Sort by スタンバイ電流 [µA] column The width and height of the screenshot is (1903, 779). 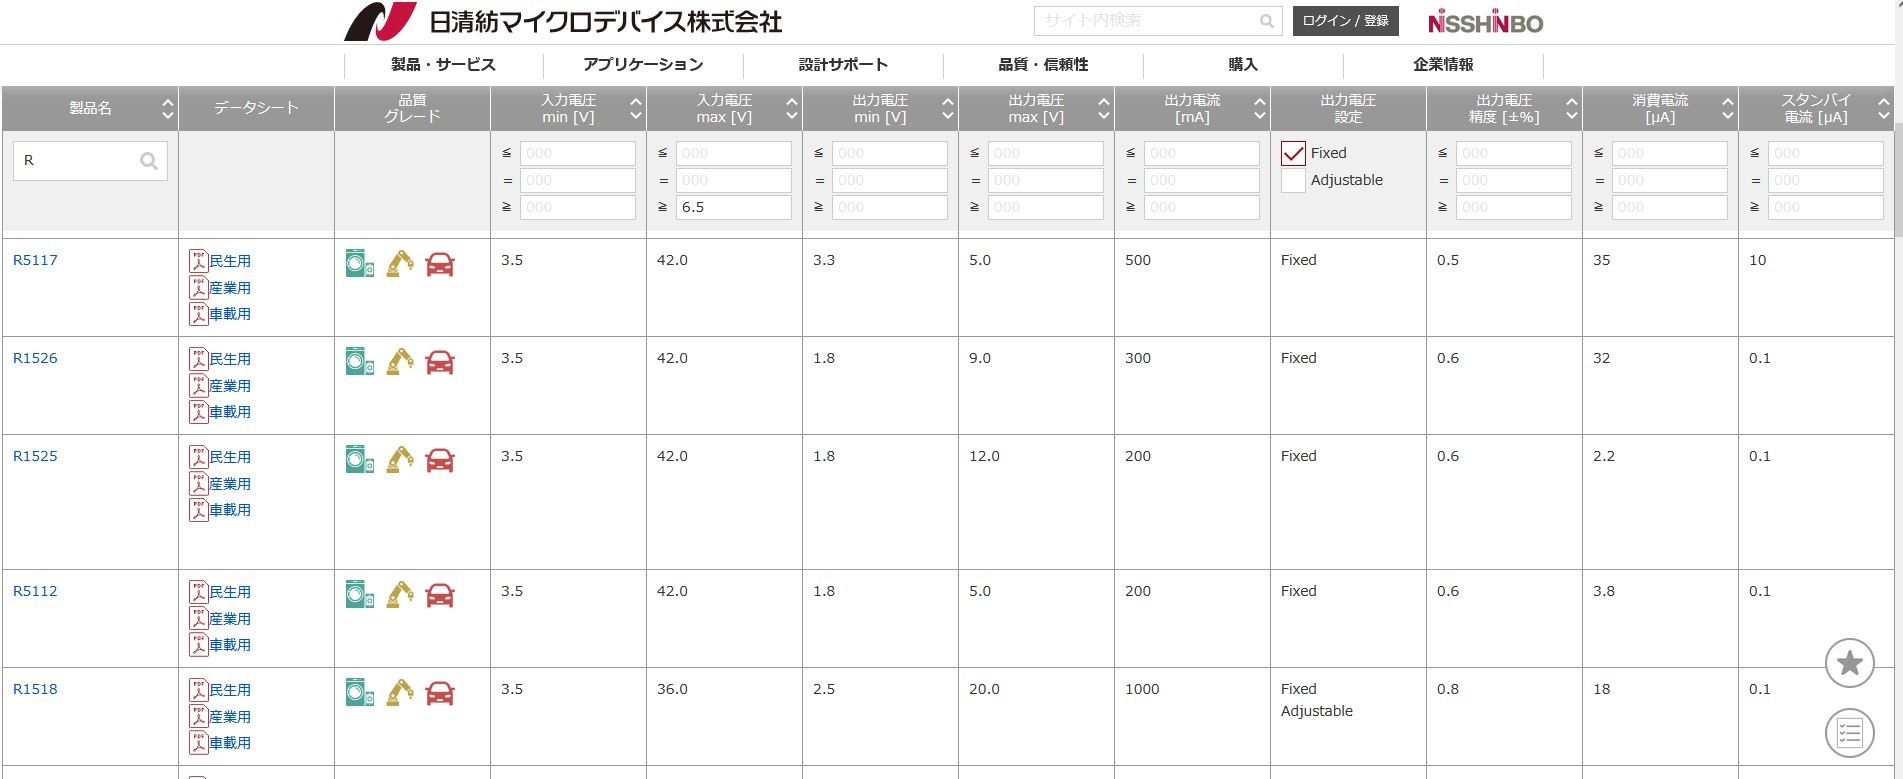(1884, 108)
